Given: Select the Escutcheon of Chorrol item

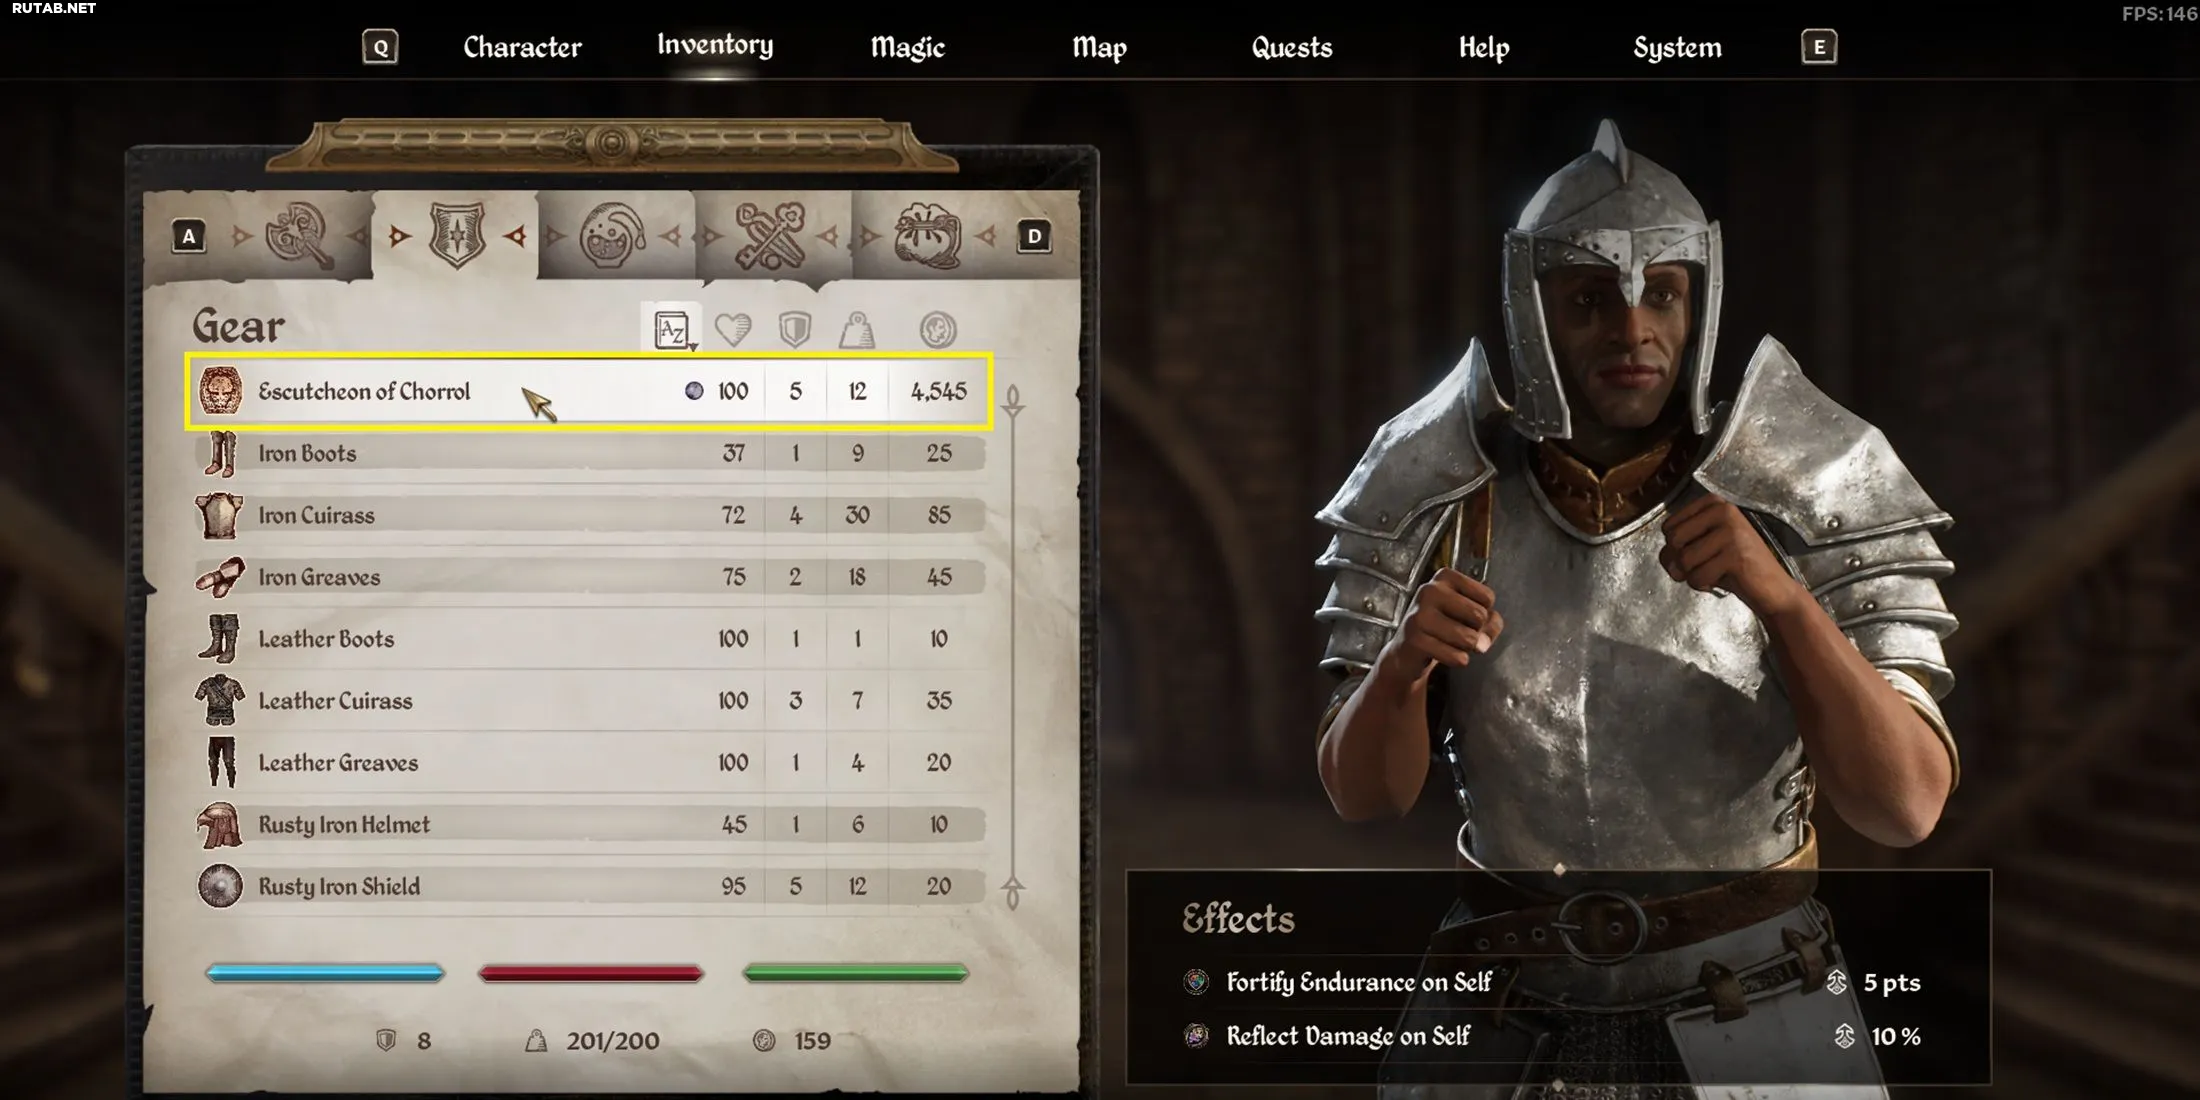Looking at the screenshot, I should coord(589,391).
